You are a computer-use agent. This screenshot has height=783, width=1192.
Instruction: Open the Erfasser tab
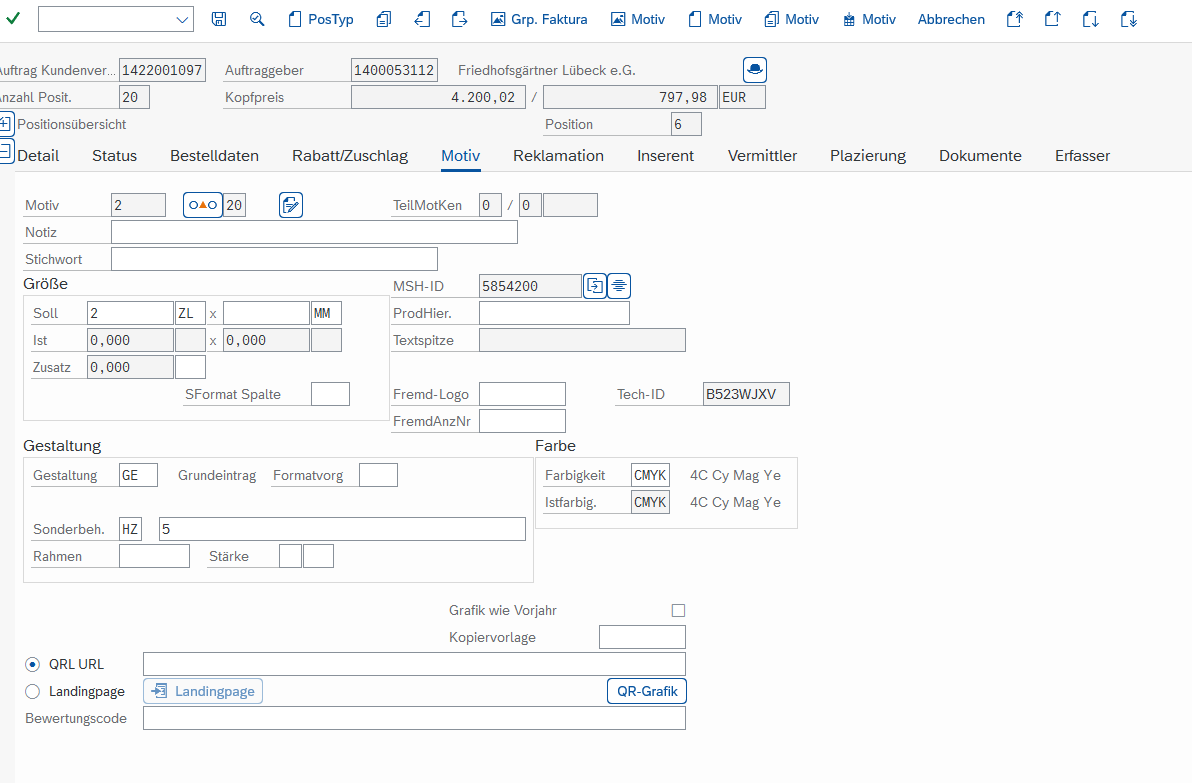(x=1083, y=156)
